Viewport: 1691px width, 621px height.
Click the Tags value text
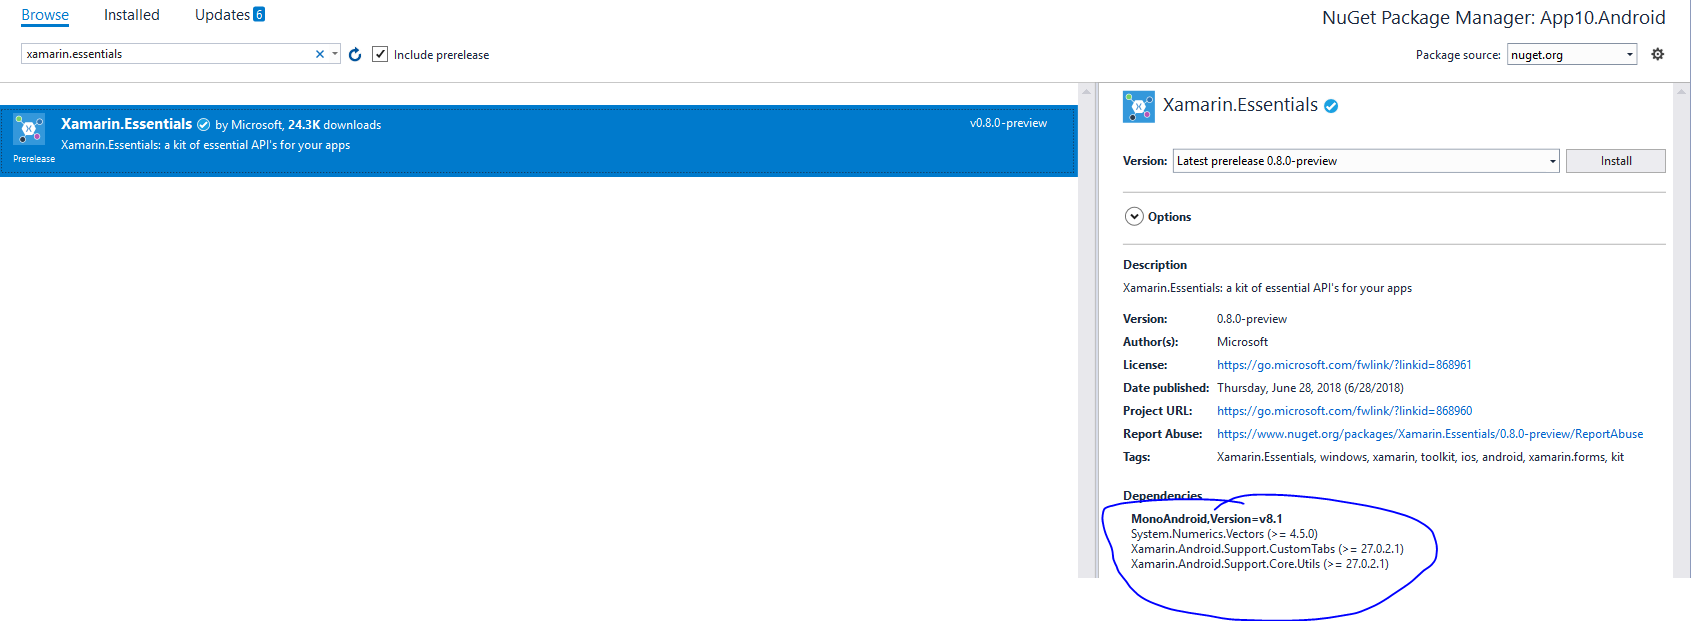[x=1420, y=457]
